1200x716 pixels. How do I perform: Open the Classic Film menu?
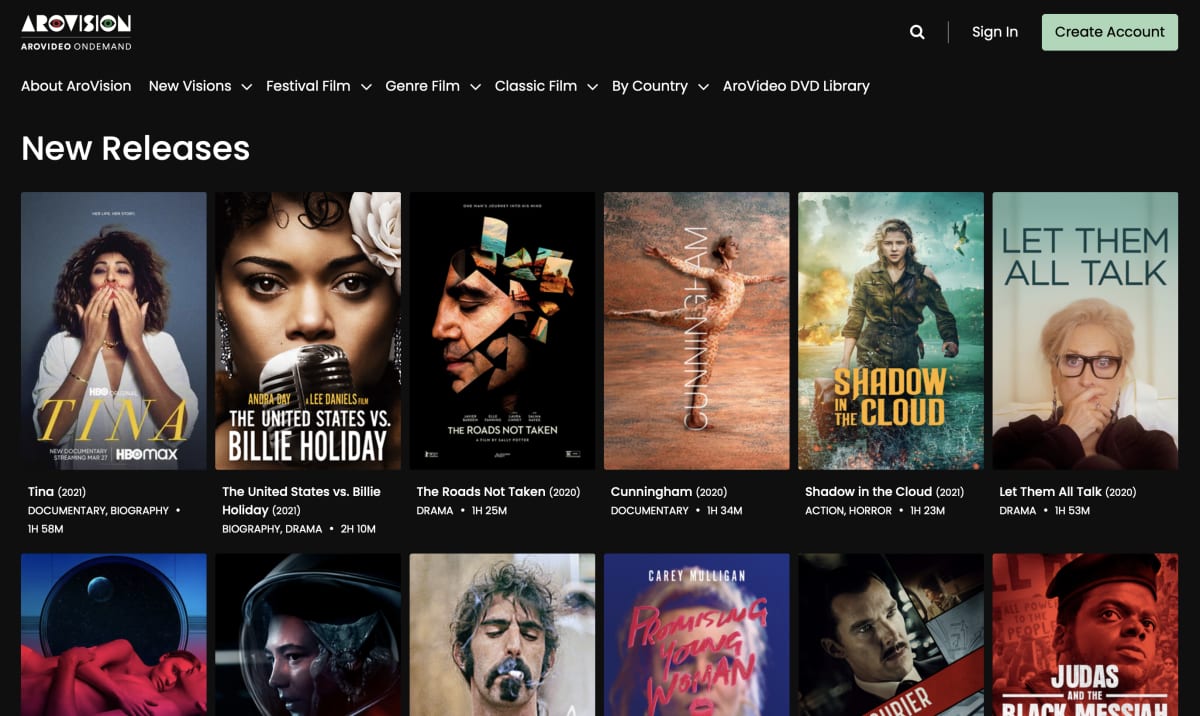[x=536, y=86]
